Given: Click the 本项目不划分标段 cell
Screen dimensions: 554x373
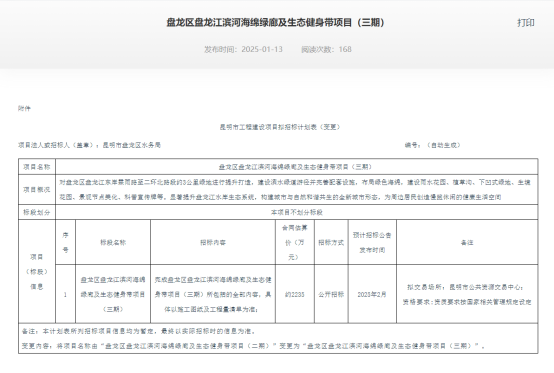Looking at the screenshot, I should 297,212.
